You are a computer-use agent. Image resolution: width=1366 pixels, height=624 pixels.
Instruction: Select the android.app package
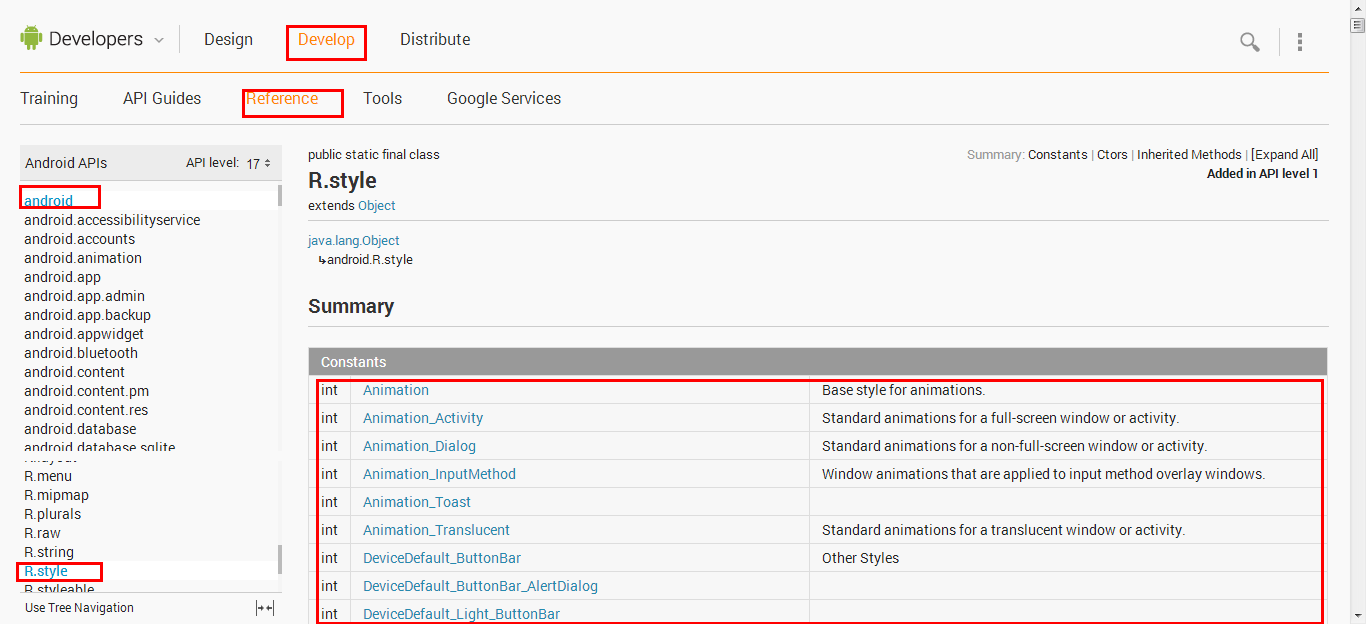coord(62,277)
